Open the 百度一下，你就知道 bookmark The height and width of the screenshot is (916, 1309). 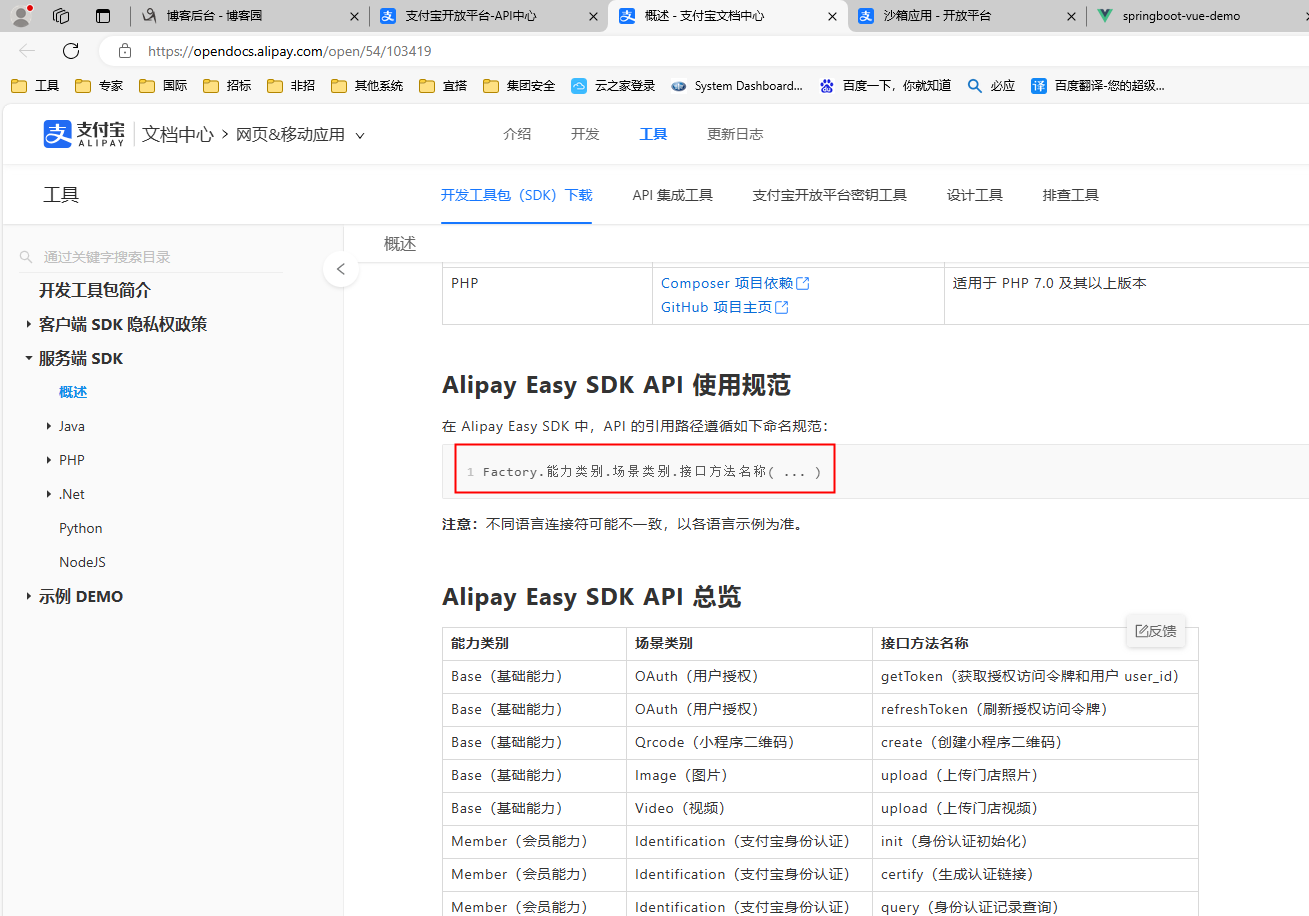pyautogui.click(x=885, y=86)
